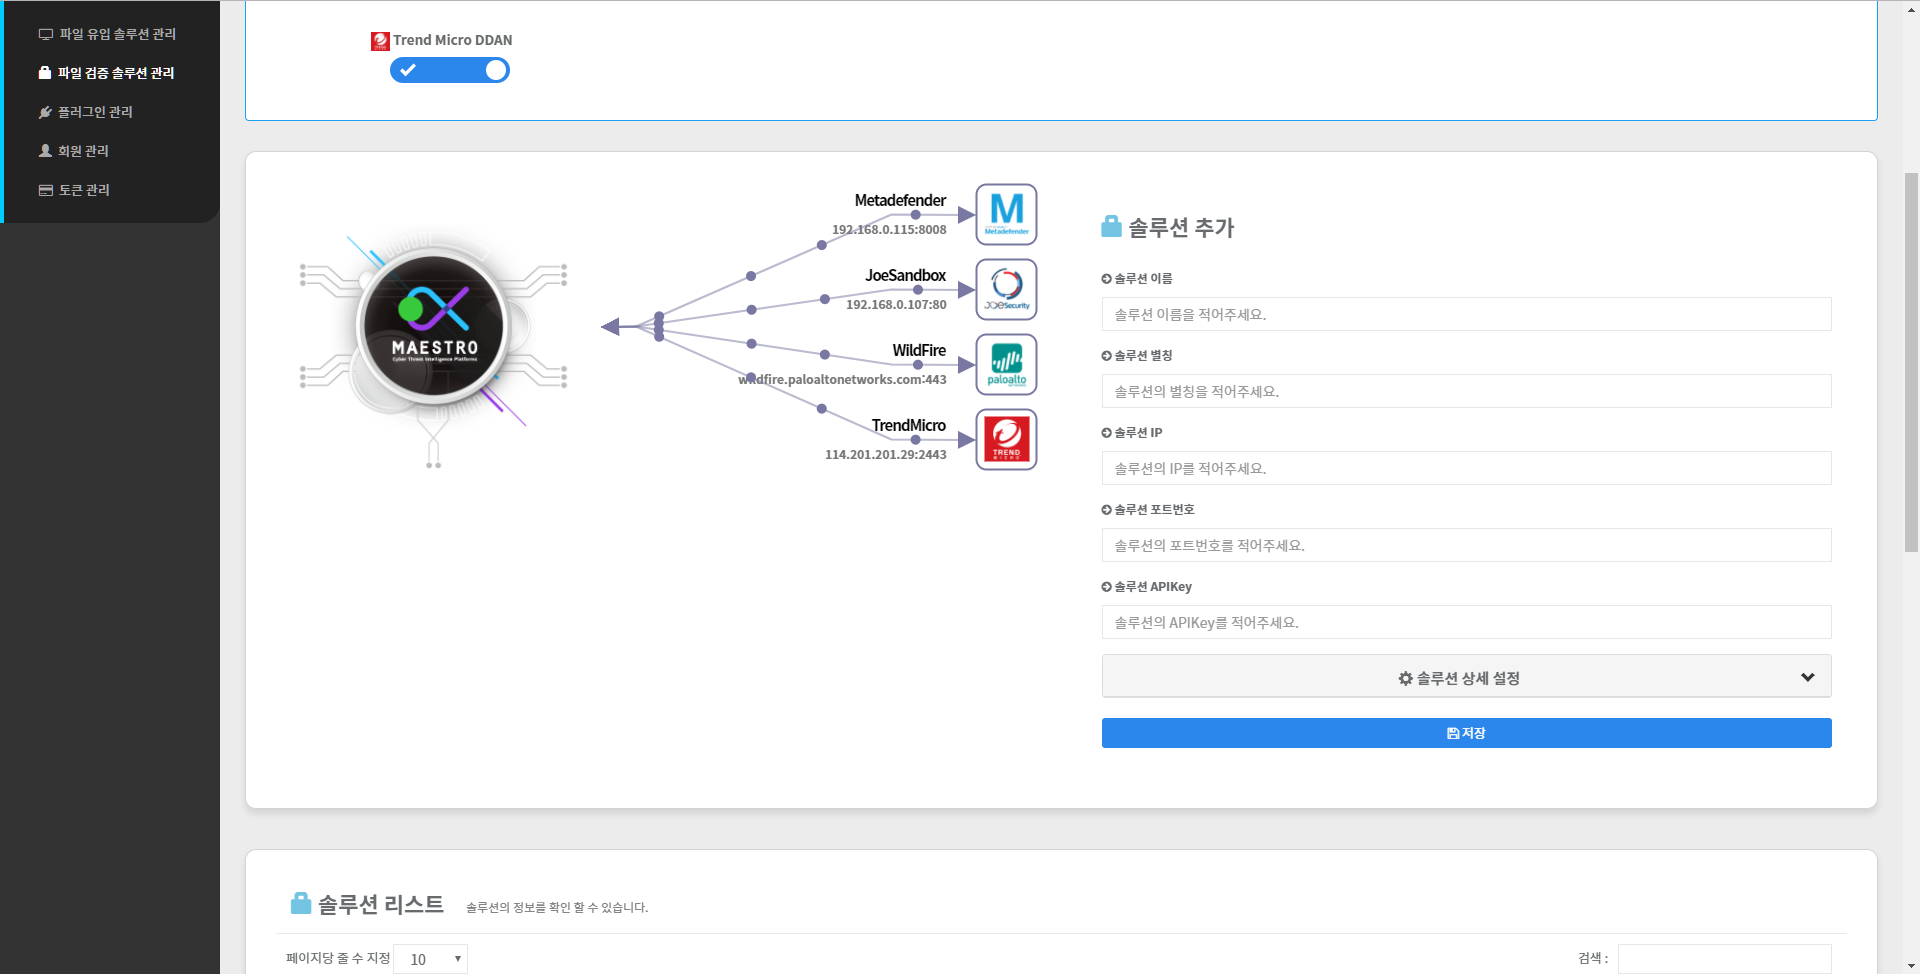The width and height of the screenshot is (1920, 974).
Task: Click the lock icon beside 솔루션 리스트
Action: point(300,904)
